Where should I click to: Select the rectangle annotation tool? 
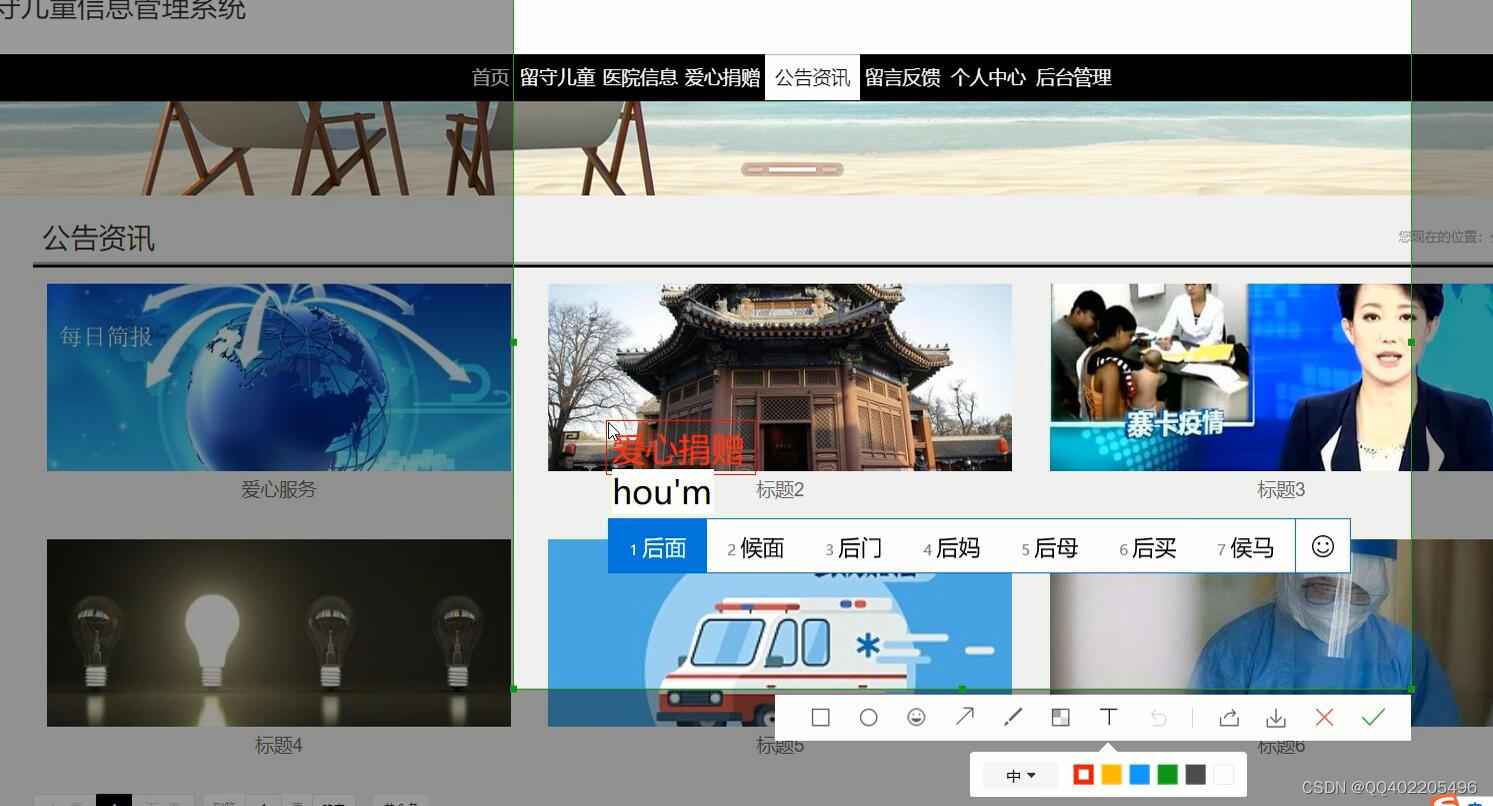click(x=820, y=717)
